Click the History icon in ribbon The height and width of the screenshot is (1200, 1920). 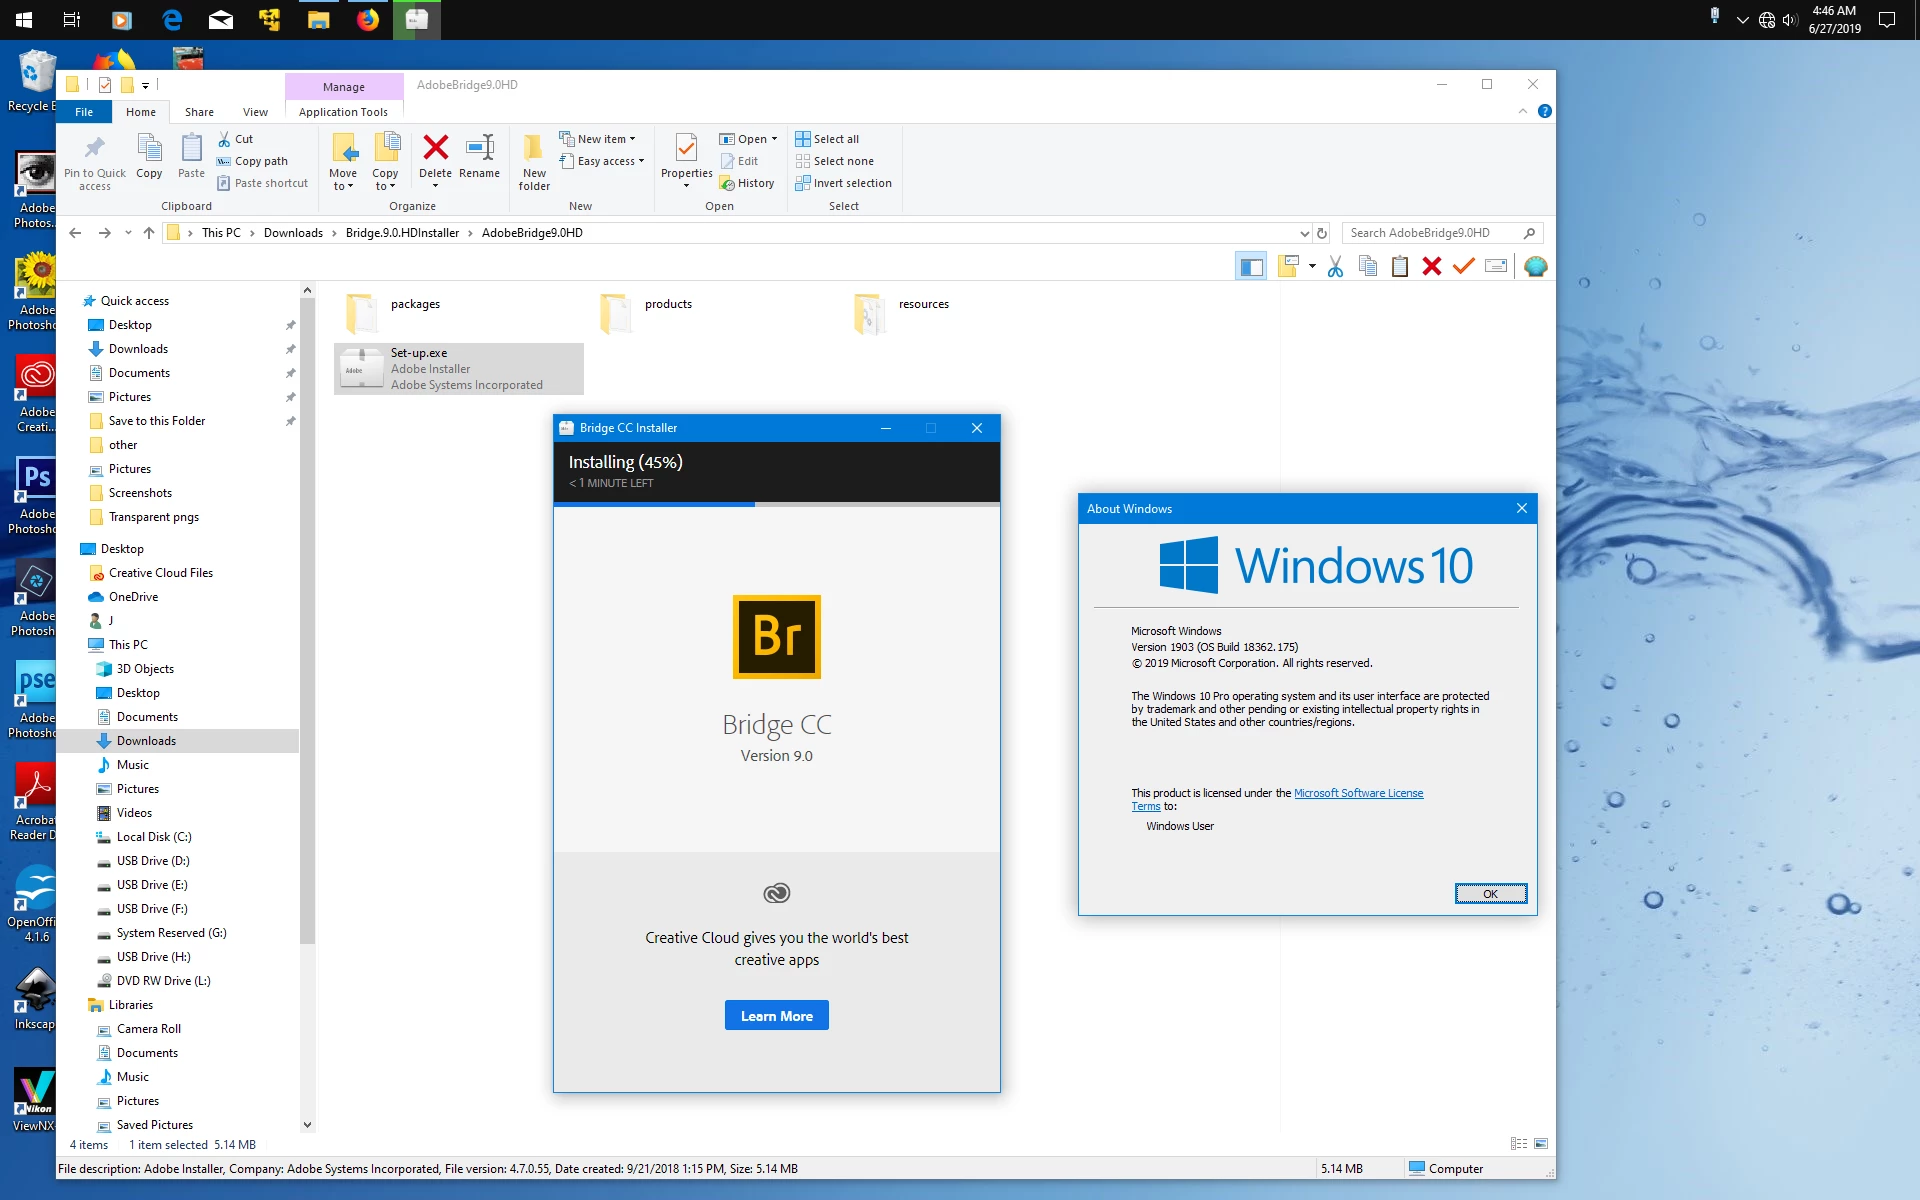746,183
